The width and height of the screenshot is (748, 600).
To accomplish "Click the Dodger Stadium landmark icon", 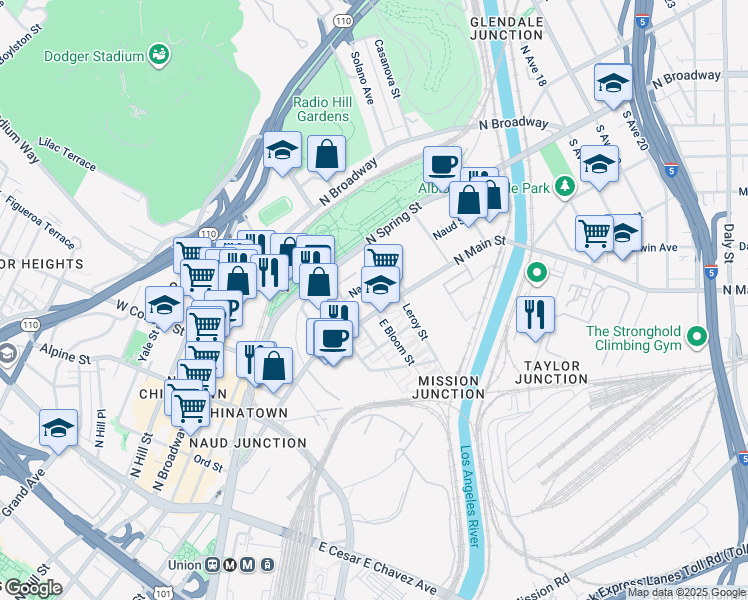I will [x=159, y=55].
